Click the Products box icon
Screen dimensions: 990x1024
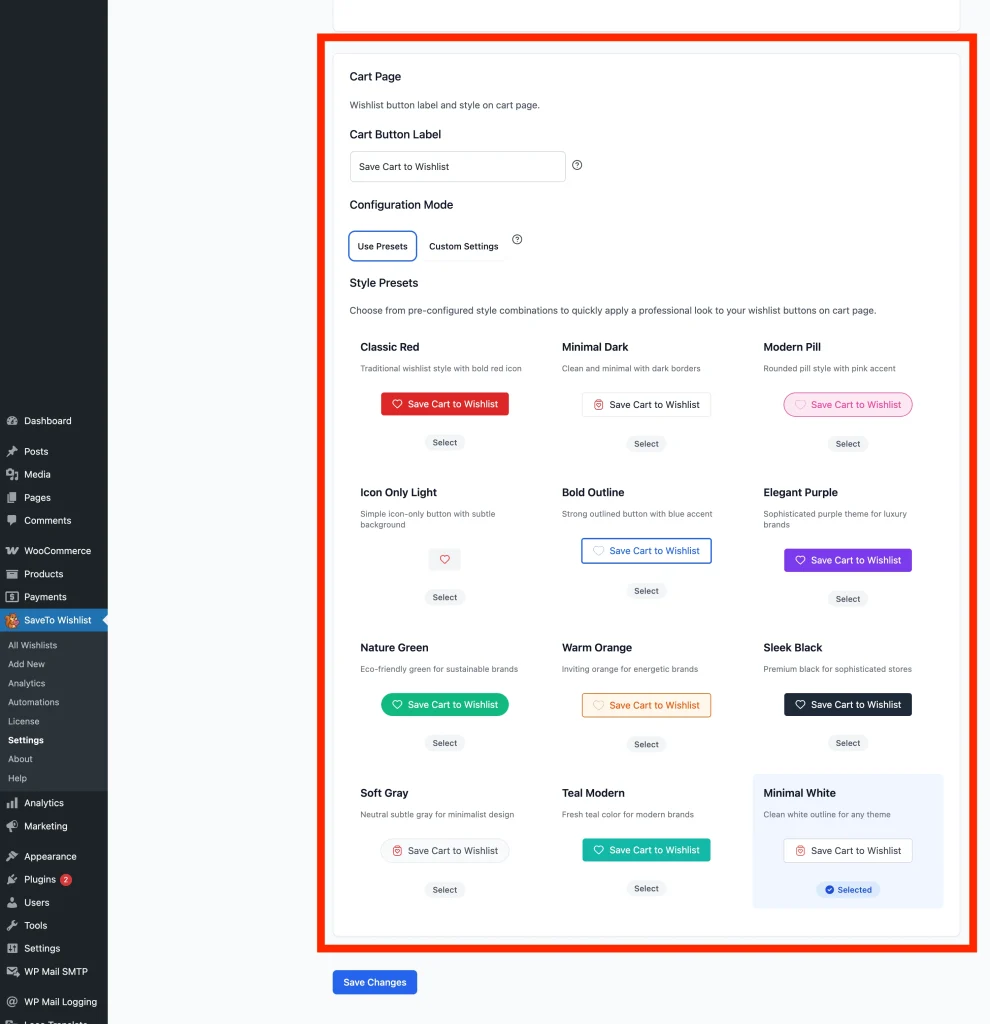pyautogui.click(x=12, y=574)
